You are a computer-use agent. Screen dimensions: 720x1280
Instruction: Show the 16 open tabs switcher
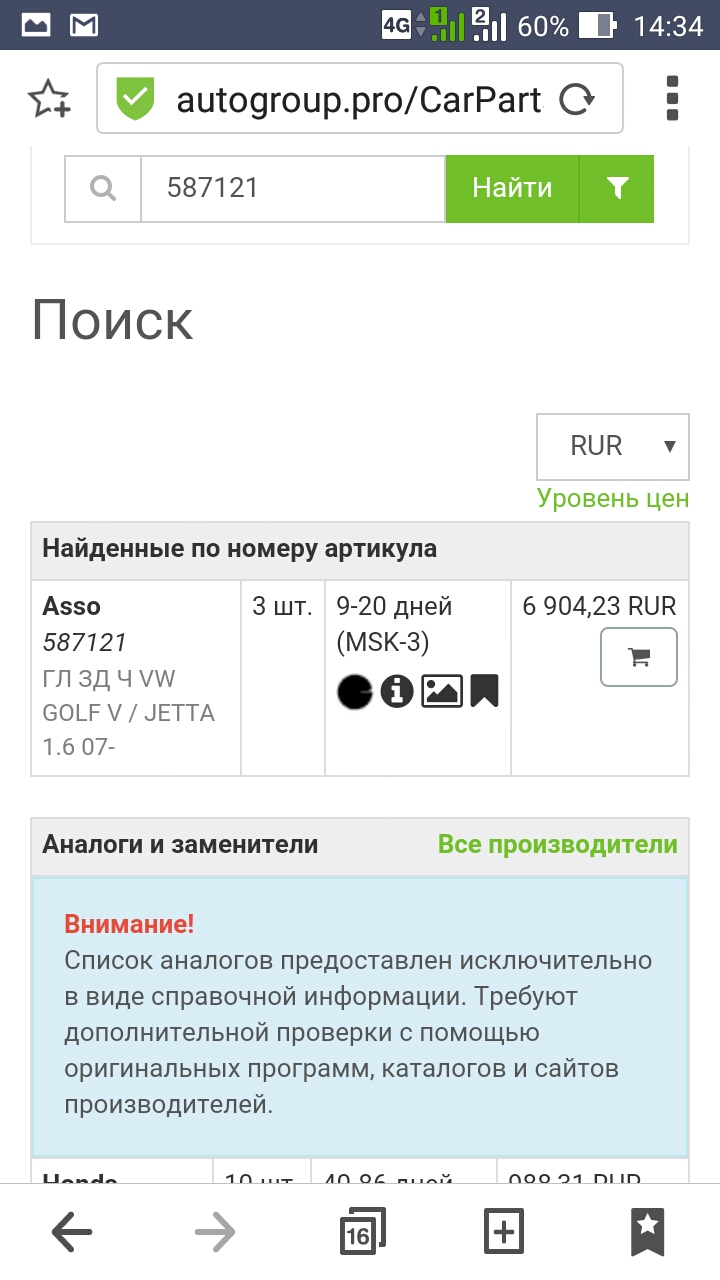[360, 1232]
